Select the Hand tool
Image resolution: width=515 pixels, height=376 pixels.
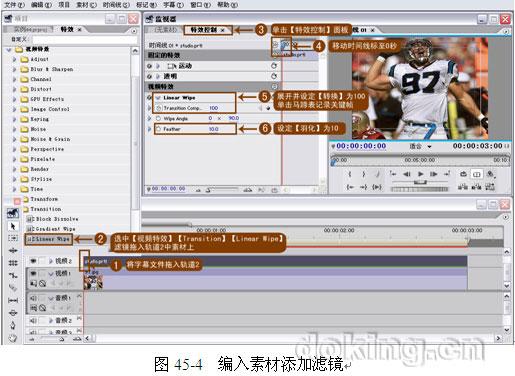(13, 338)
